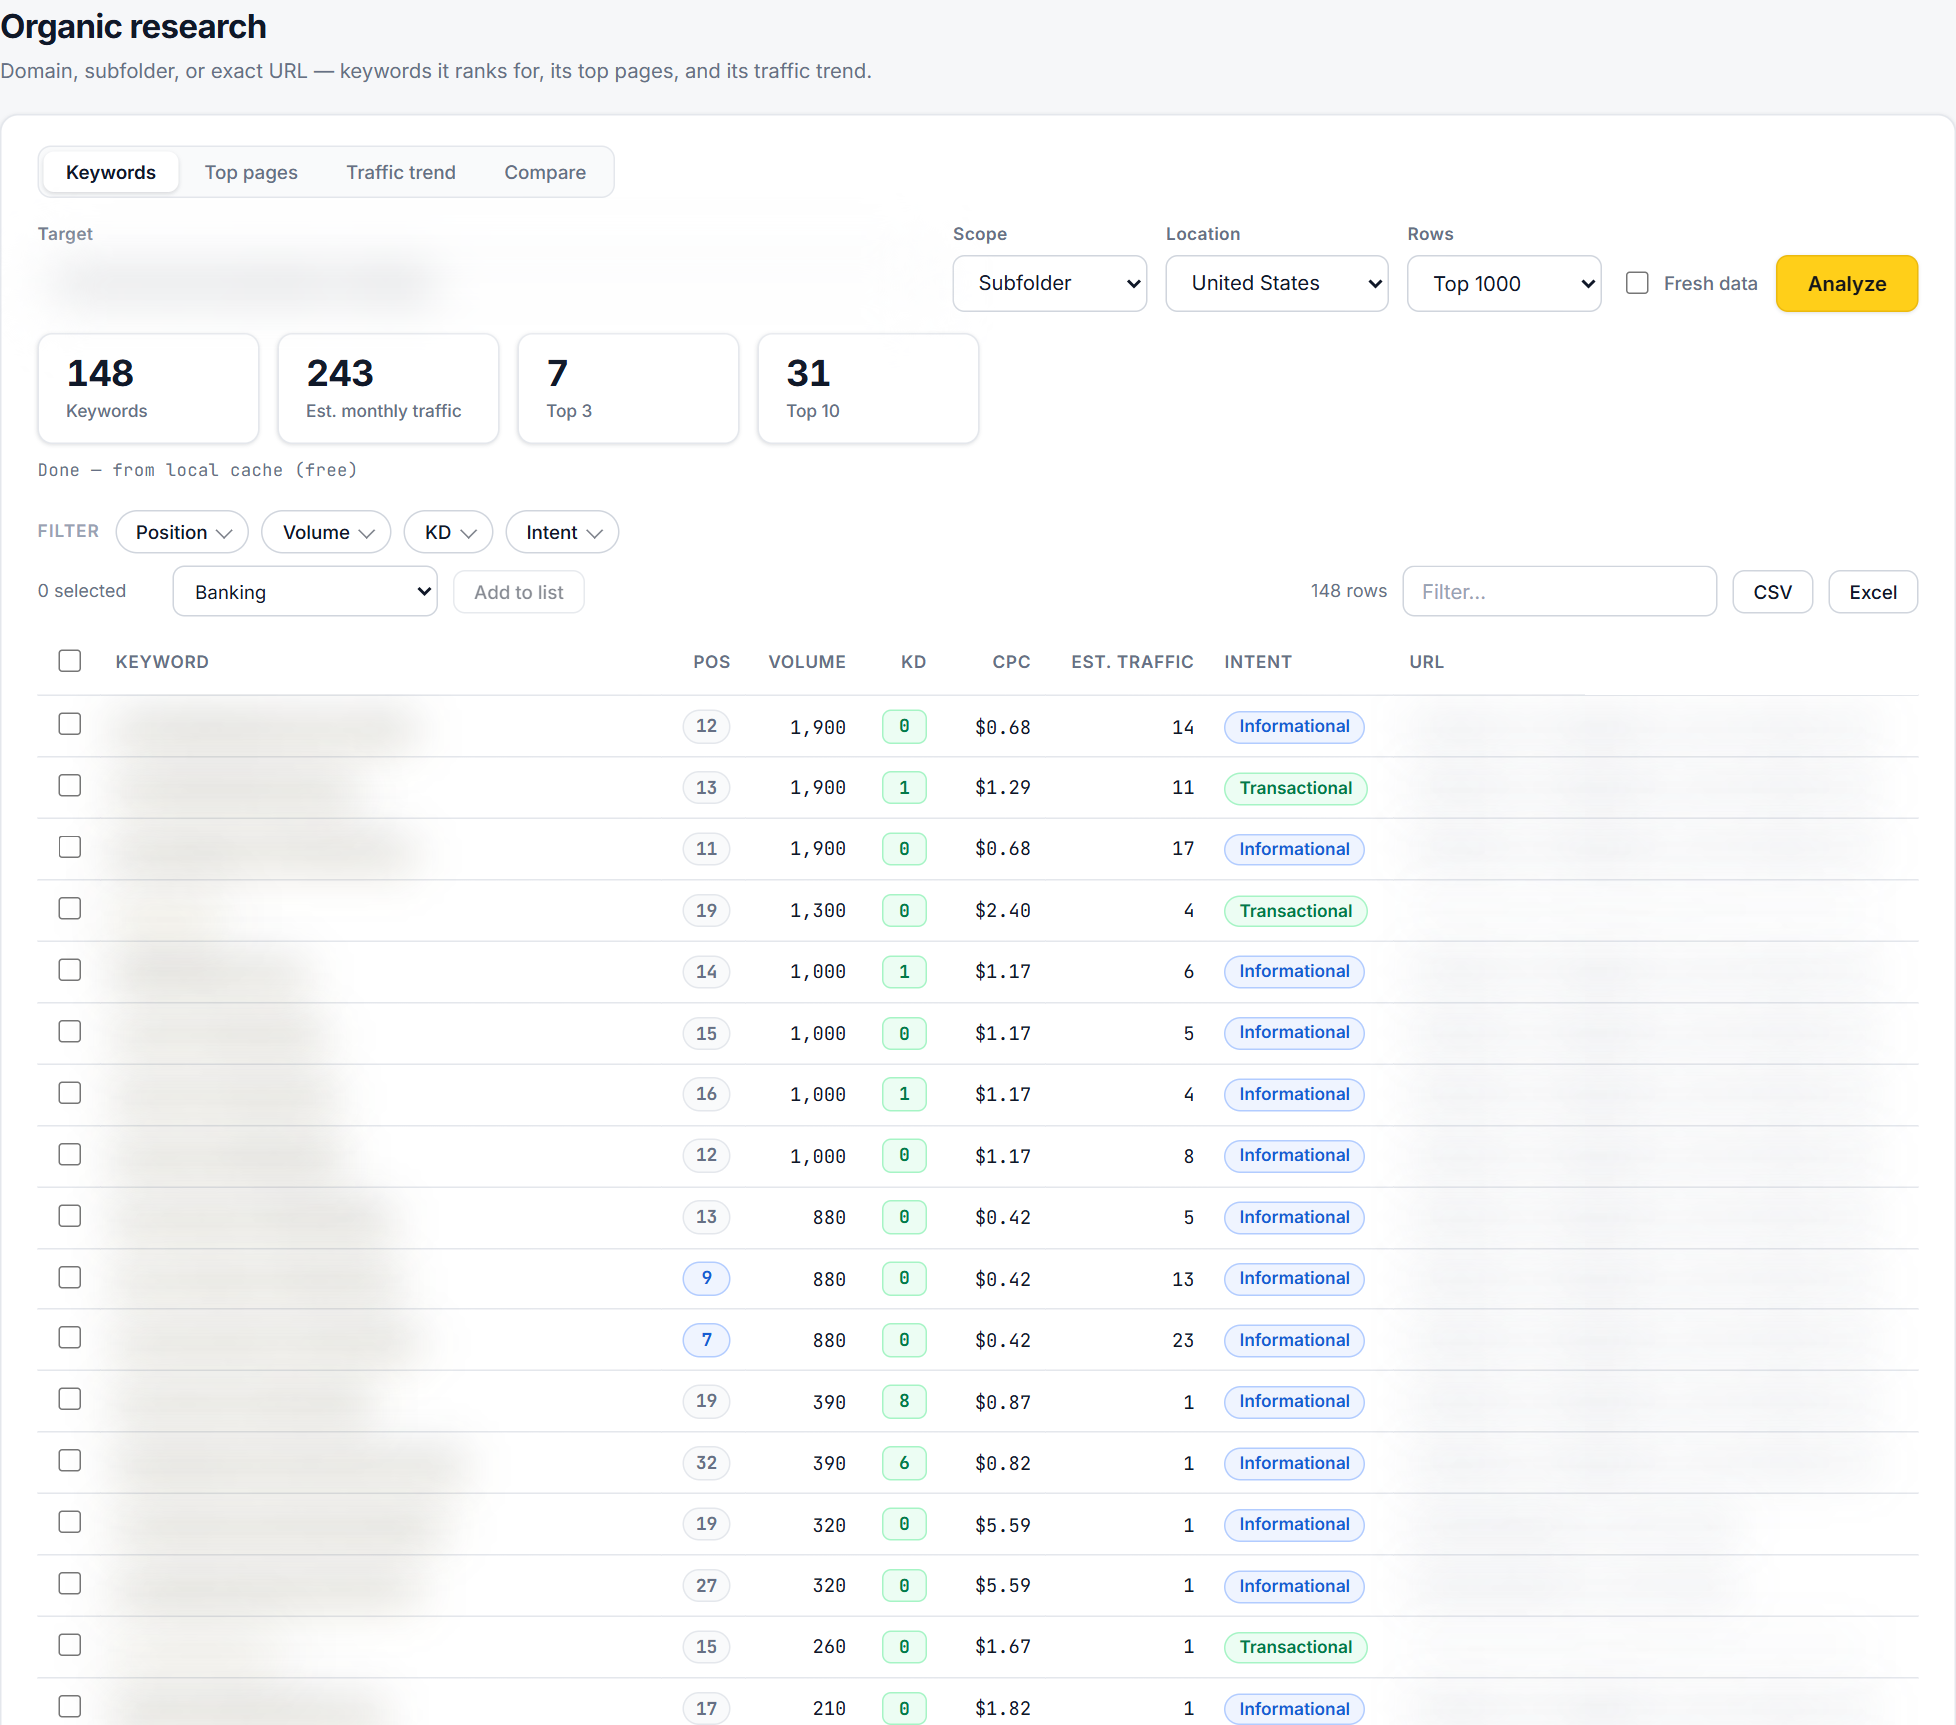Sort by the EST. TRAFFIC column header
The width and height of the screenshot is (1956, 1725).
[1132, 662]
